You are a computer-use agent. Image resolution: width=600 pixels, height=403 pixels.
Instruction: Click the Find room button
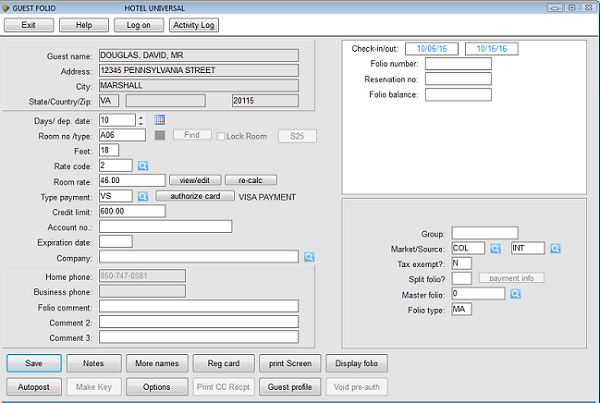click(x=192, y=135)
